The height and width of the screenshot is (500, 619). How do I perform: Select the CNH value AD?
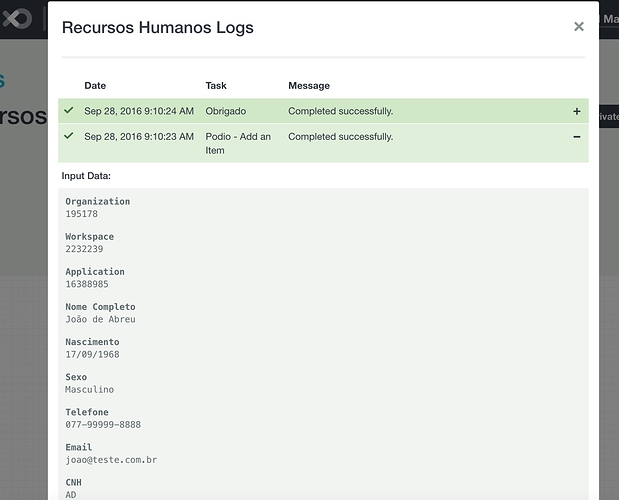click(x=71, y=495)
